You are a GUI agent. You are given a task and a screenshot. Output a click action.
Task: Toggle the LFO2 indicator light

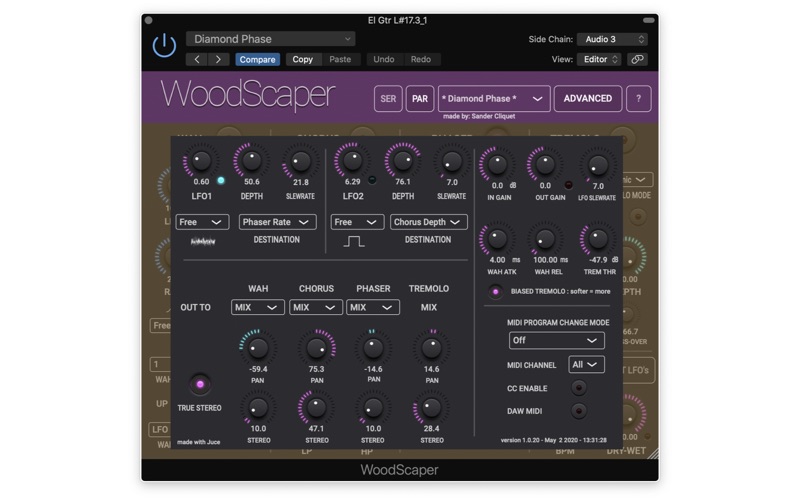click(x=372, y=180)
